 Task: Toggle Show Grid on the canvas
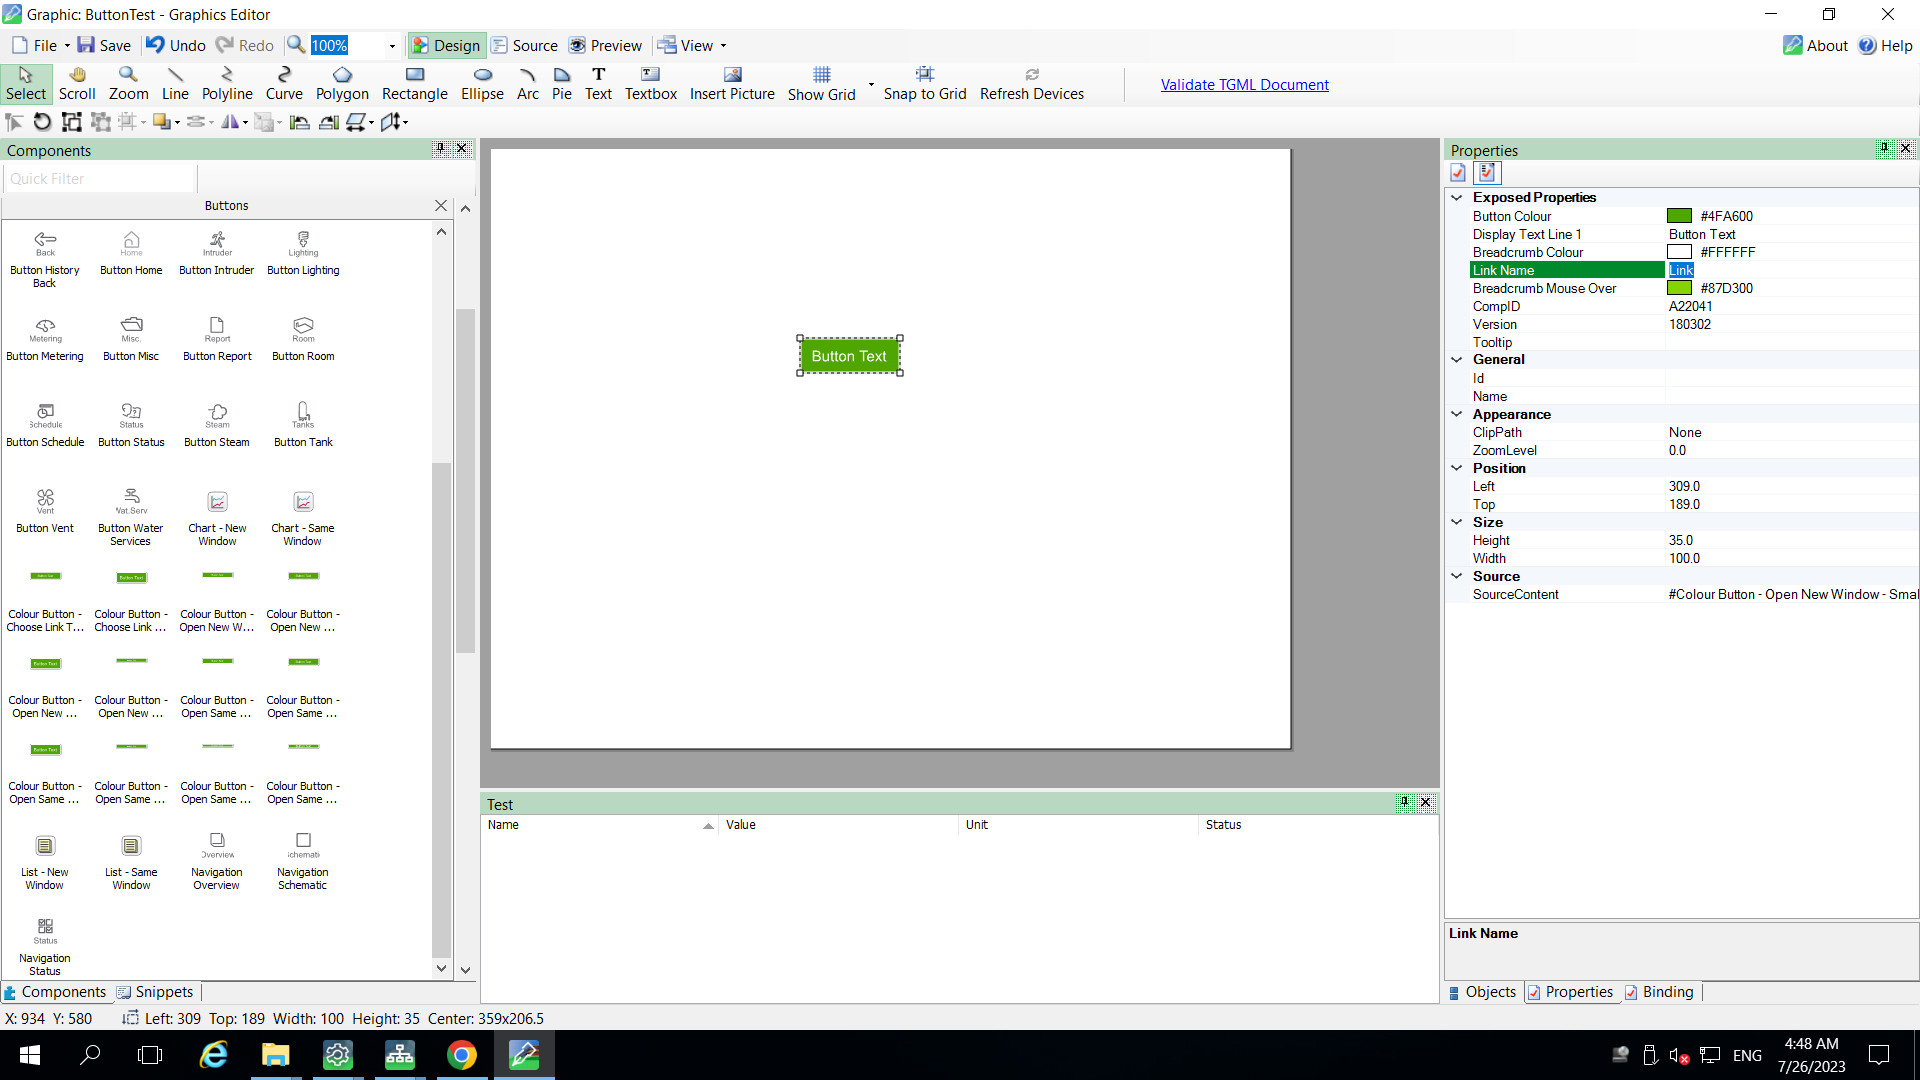click(x=821, y=83)
